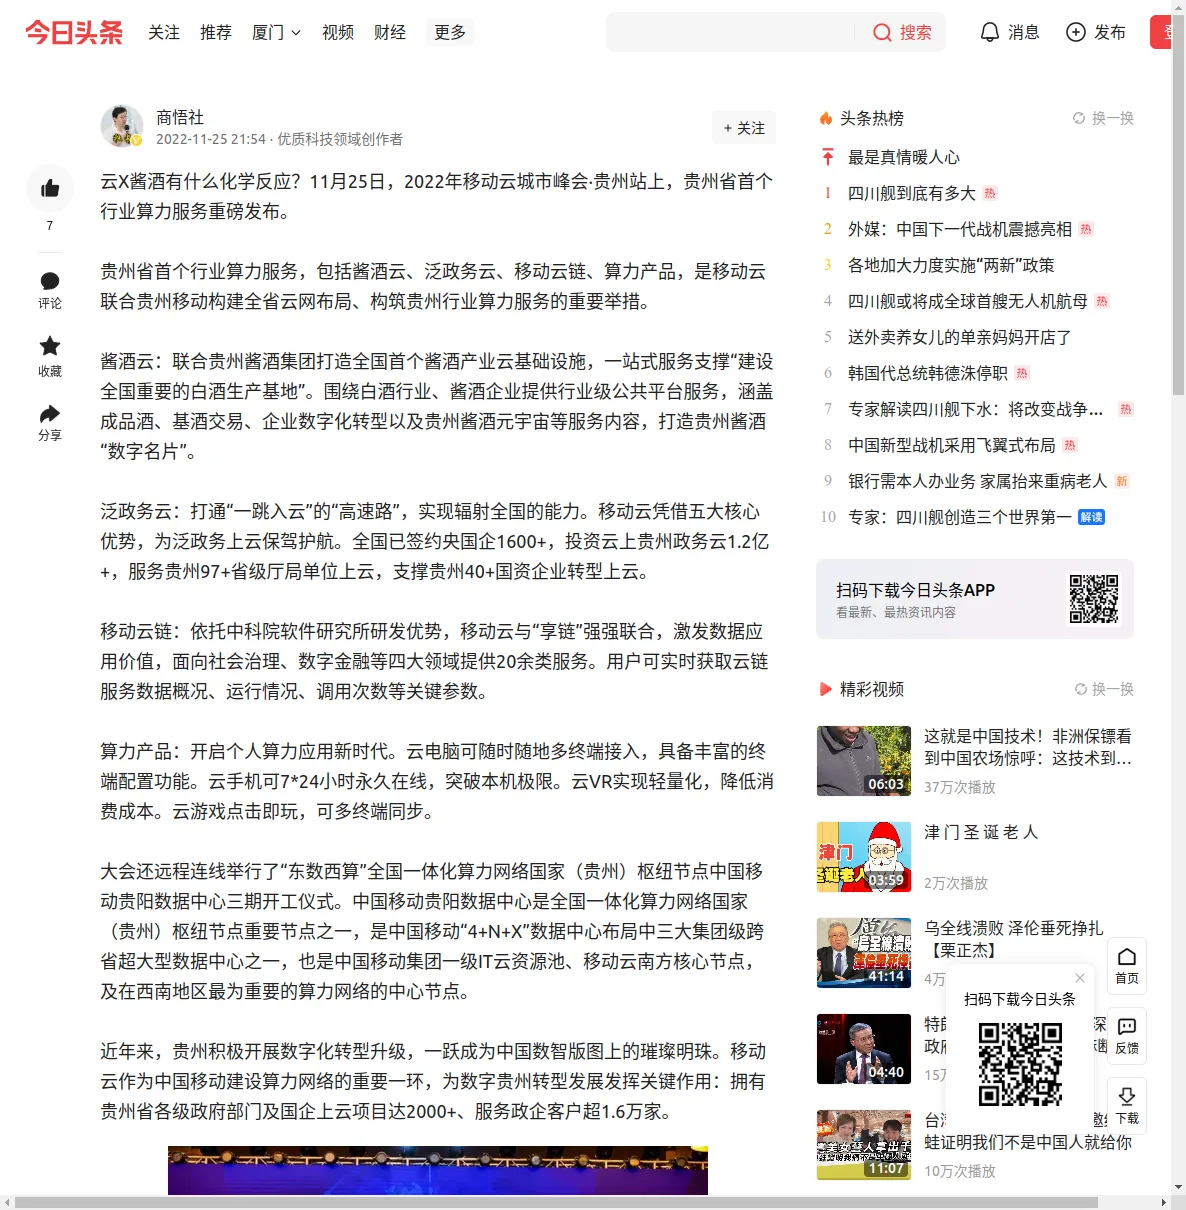Click the 下载 download icon
The image size is (1186, 1210).
click(1127, 1106)
